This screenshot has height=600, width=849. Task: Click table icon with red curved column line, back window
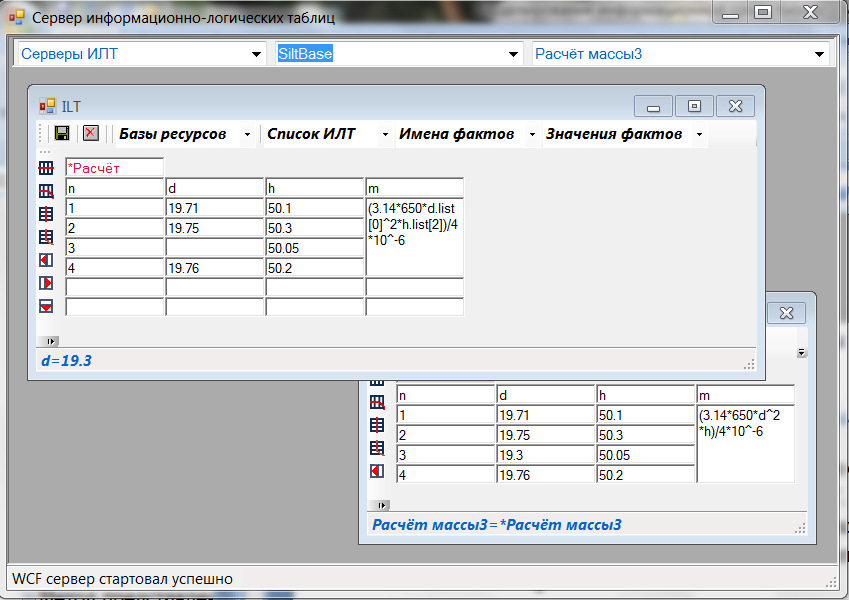click(377, 448)
